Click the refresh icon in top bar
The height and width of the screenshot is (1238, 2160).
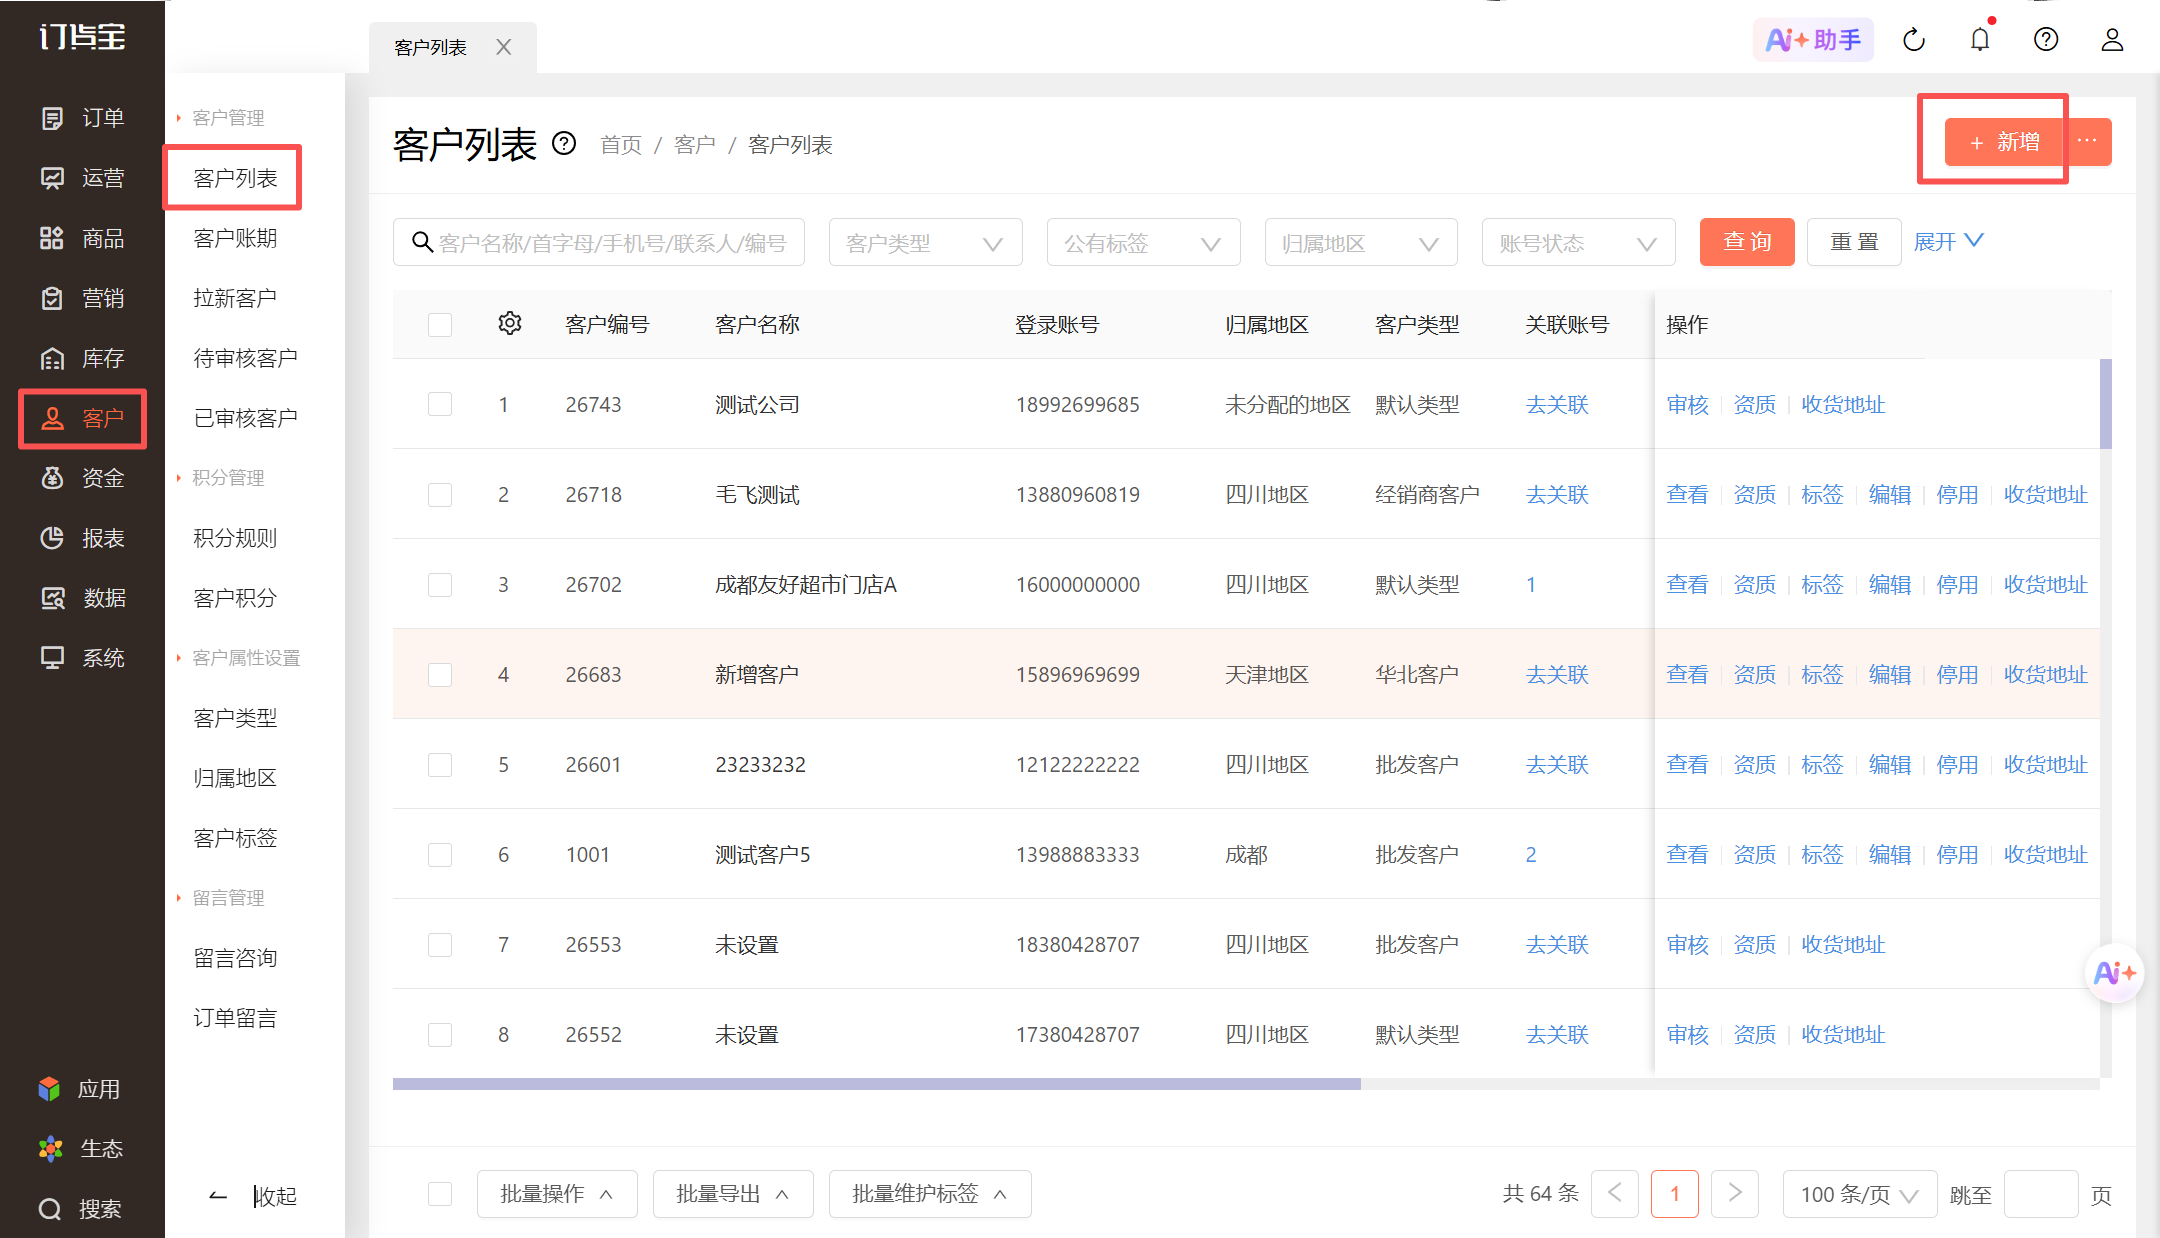click(x=1914, y=40)
